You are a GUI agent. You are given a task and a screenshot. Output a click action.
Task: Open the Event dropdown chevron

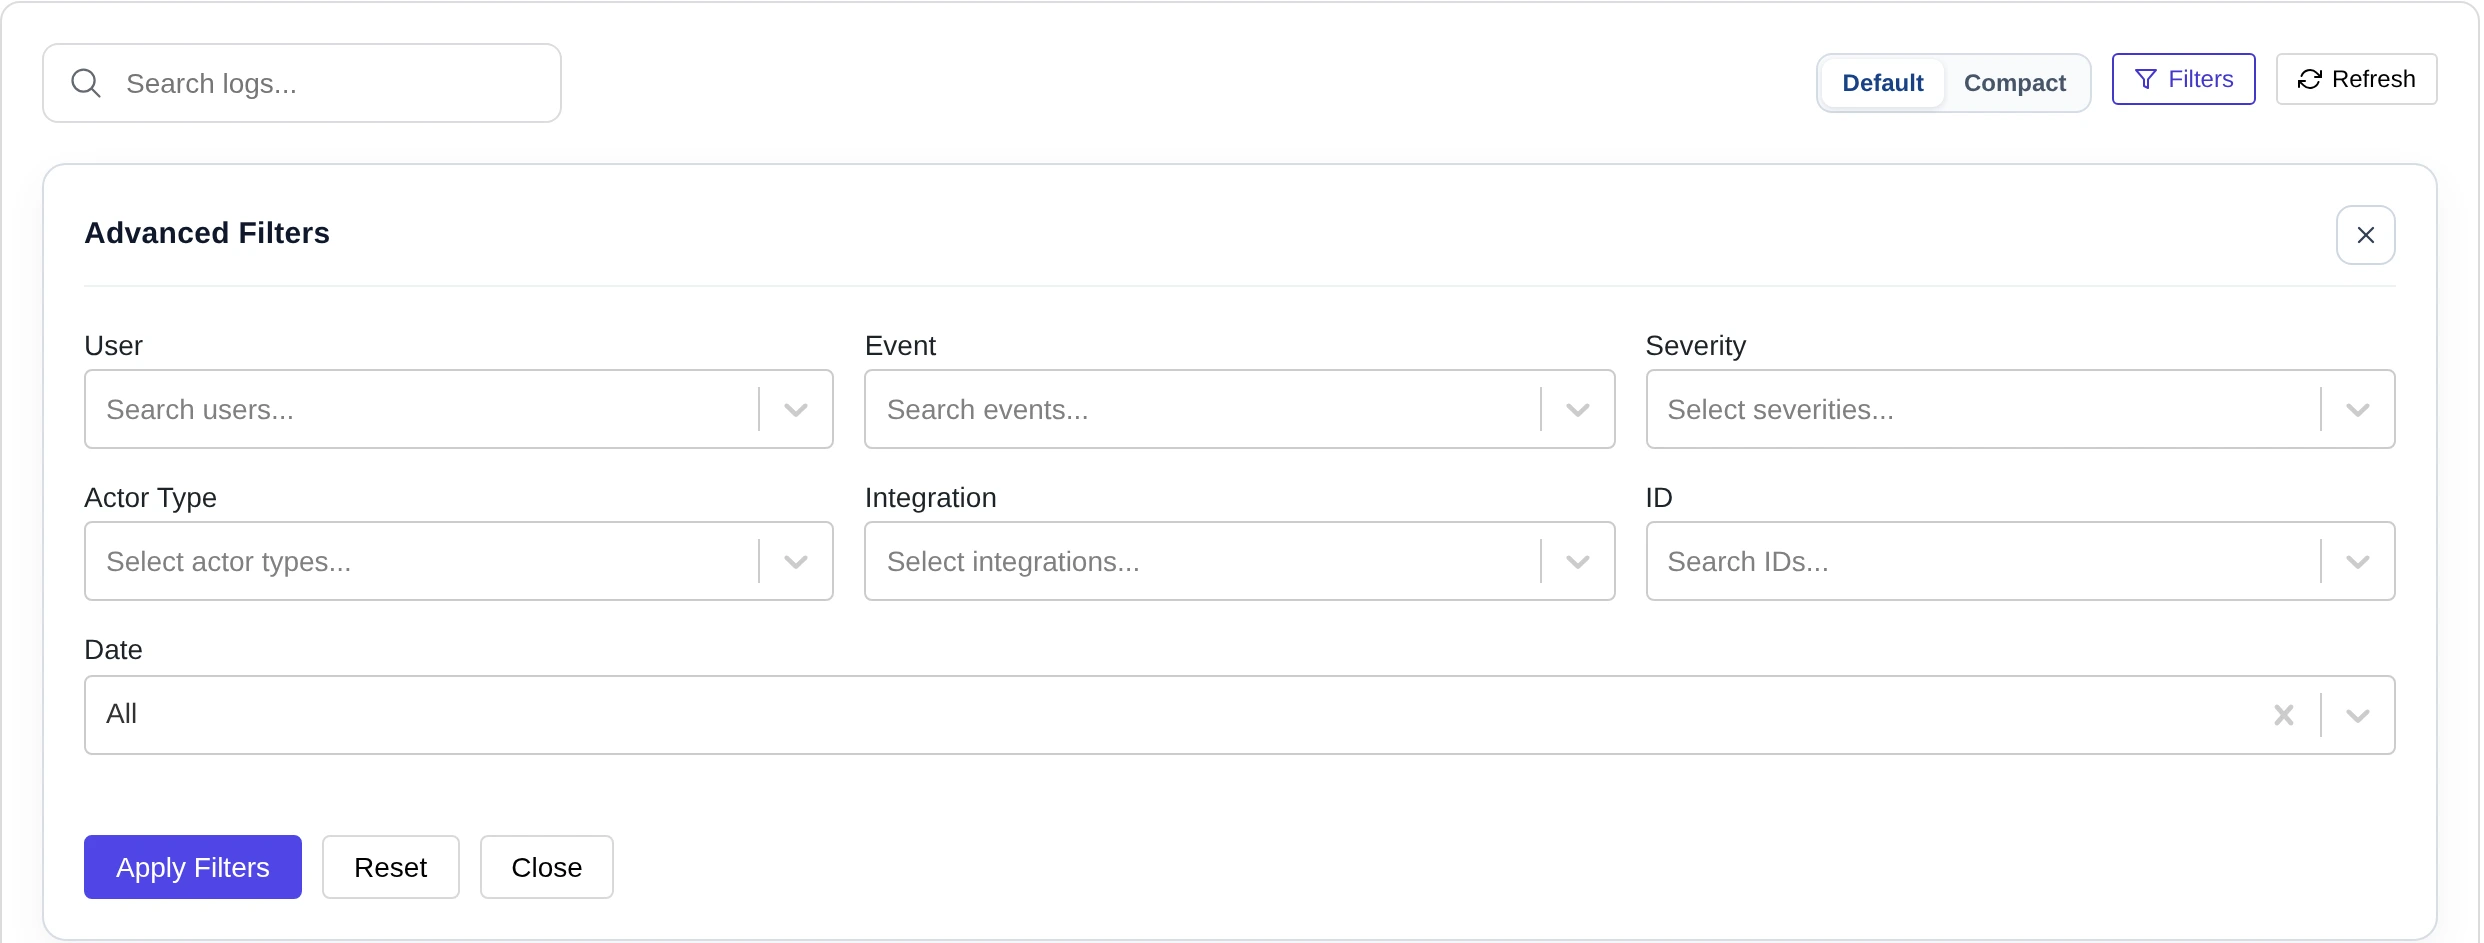tap(1577, 410)
